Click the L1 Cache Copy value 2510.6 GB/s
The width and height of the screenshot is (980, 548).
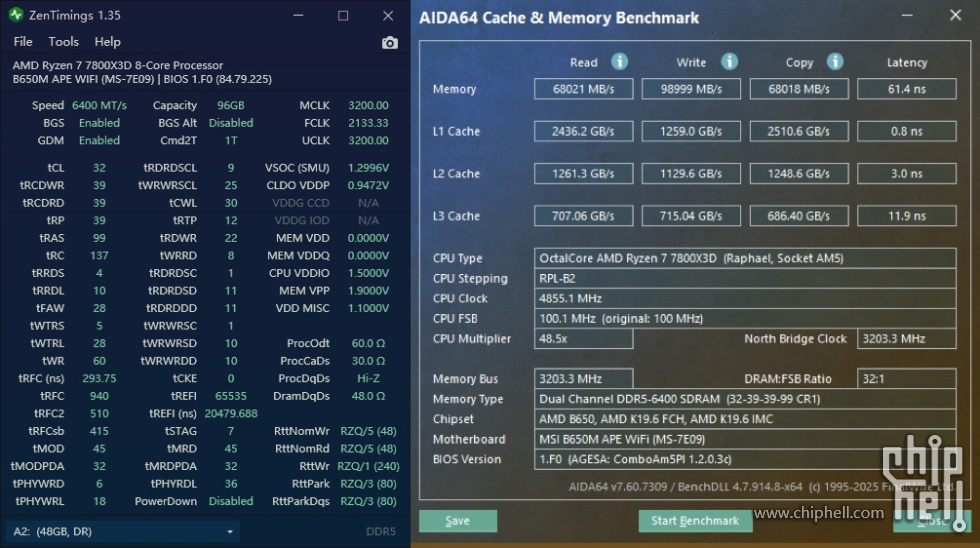(799, 131)
